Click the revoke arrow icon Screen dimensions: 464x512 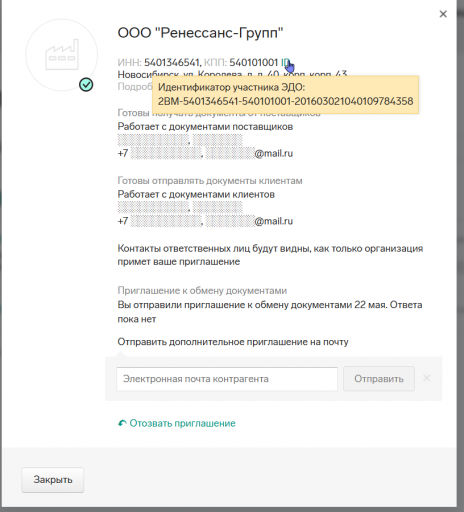[122, 423]
